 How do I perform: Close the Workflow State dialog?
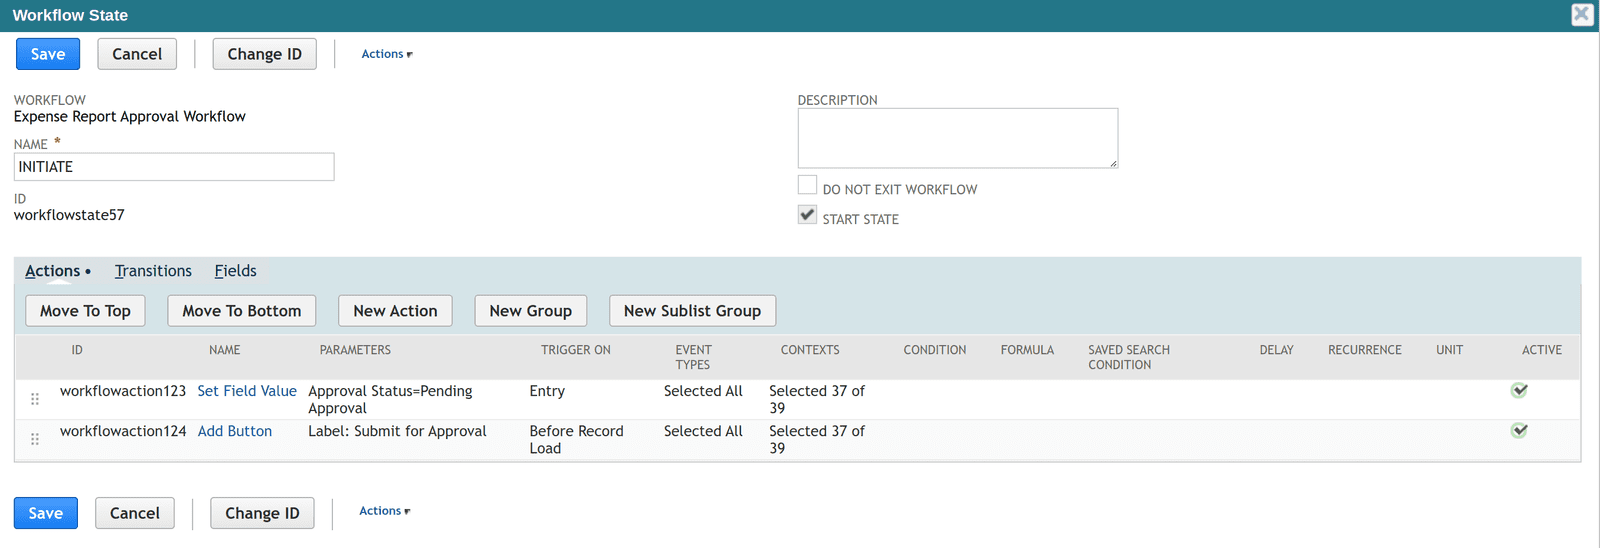pyautogui.click(x=1582, y=14)
